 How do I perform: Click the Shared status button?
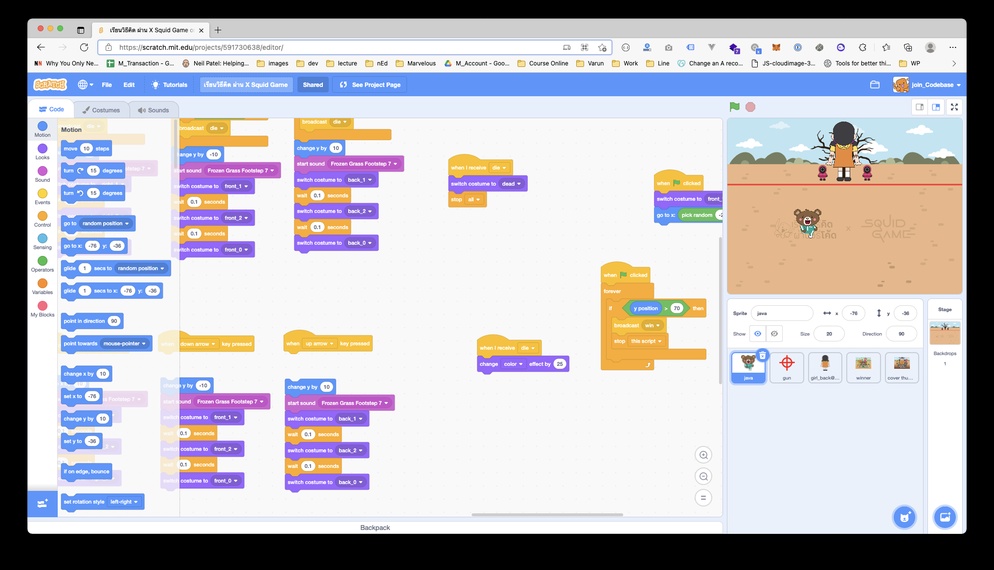[313, 84]
